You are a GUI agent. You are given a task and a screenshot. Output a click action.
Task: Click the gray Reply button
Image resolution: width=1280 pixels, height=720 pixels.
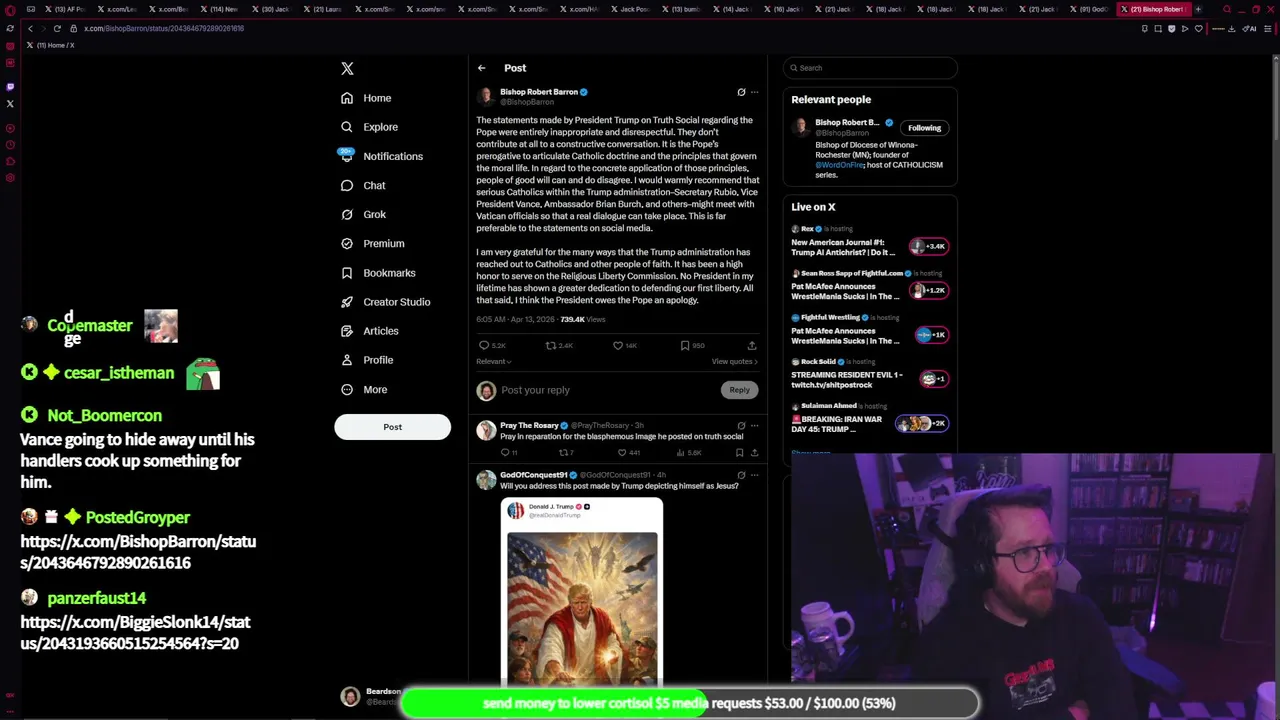[x=739, y=390]
